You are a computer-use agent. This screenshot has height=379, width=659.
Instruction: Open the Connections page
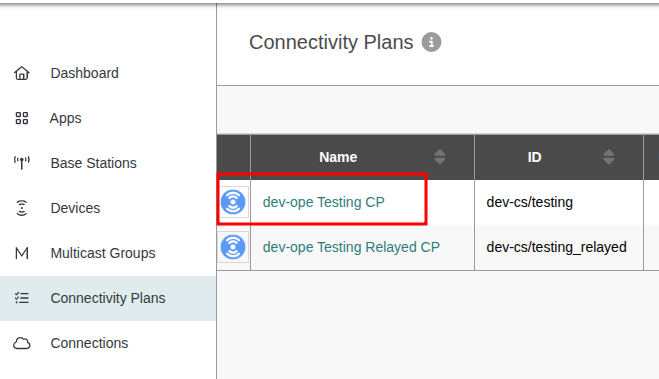[x=108, y=343]
